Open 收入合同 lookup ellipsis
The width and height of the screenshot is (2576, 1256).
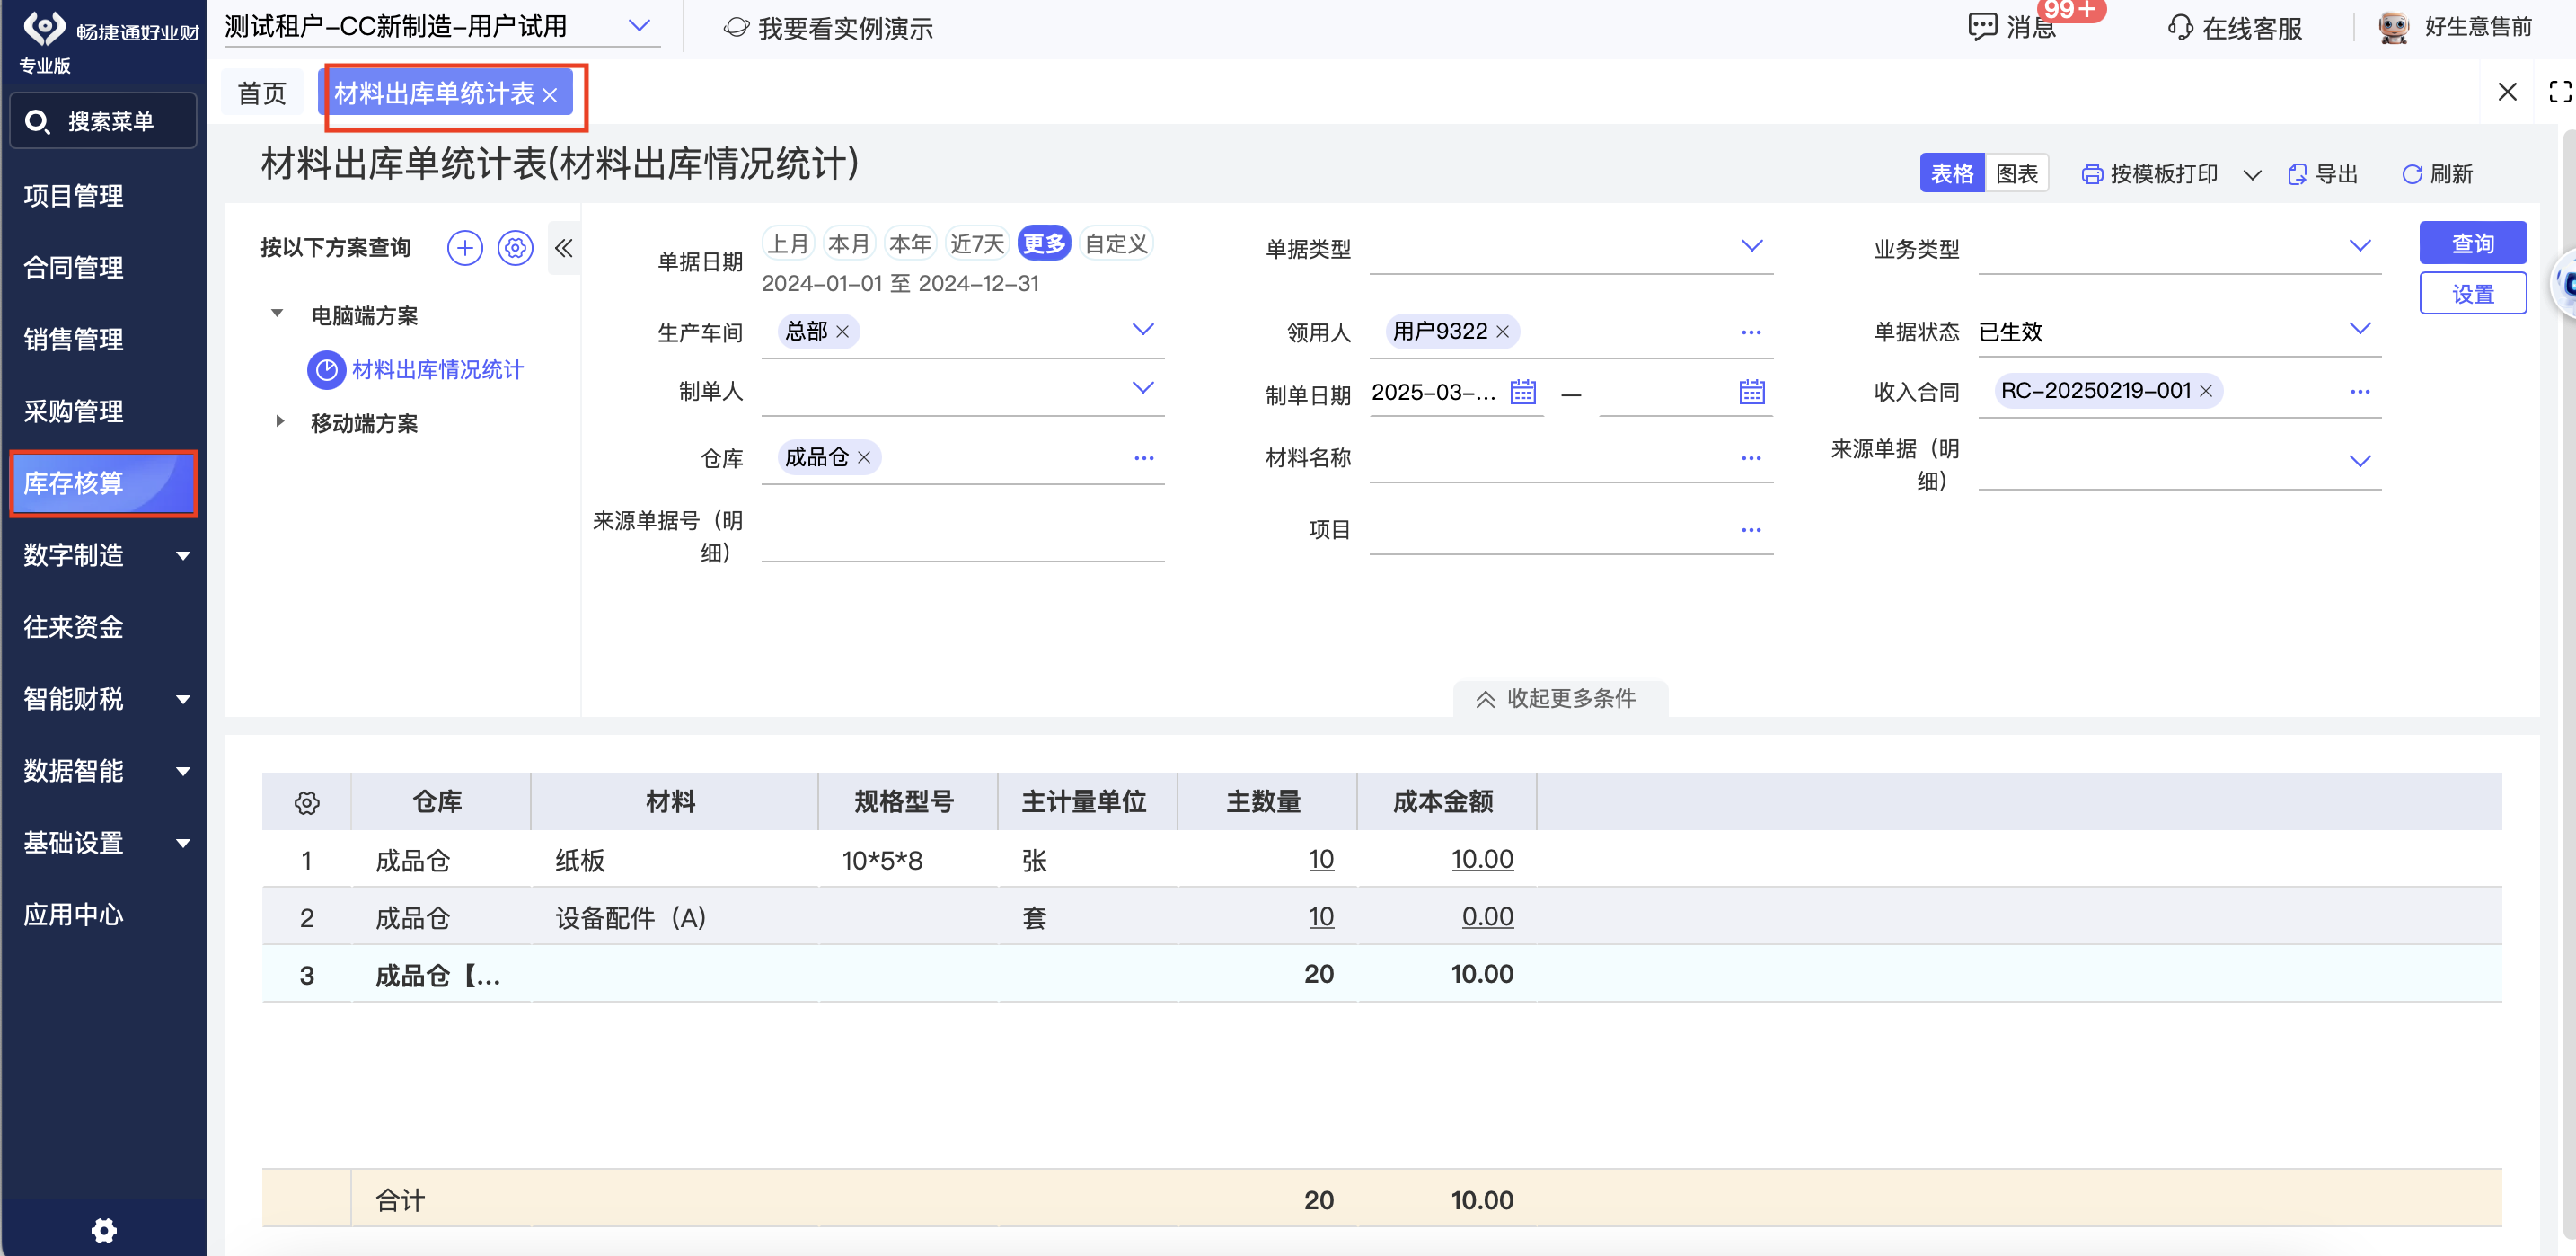tap(2360, 392)
